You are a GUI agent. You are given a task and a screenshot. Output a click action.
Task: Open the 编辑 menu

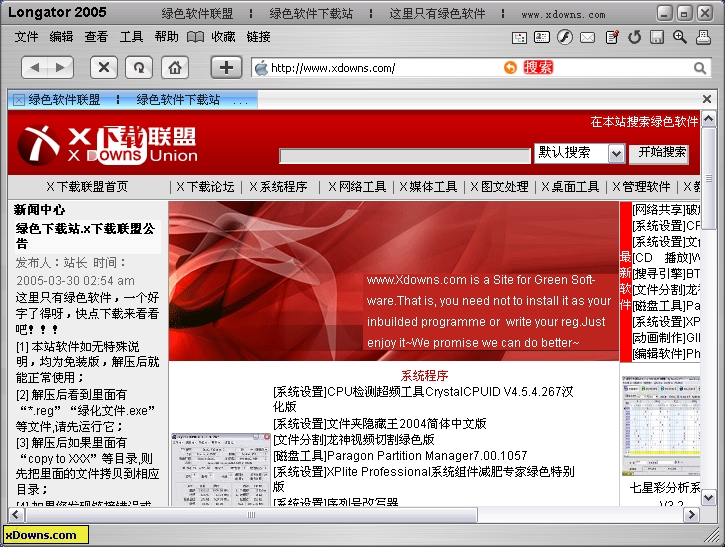click(x=61, y=37)
